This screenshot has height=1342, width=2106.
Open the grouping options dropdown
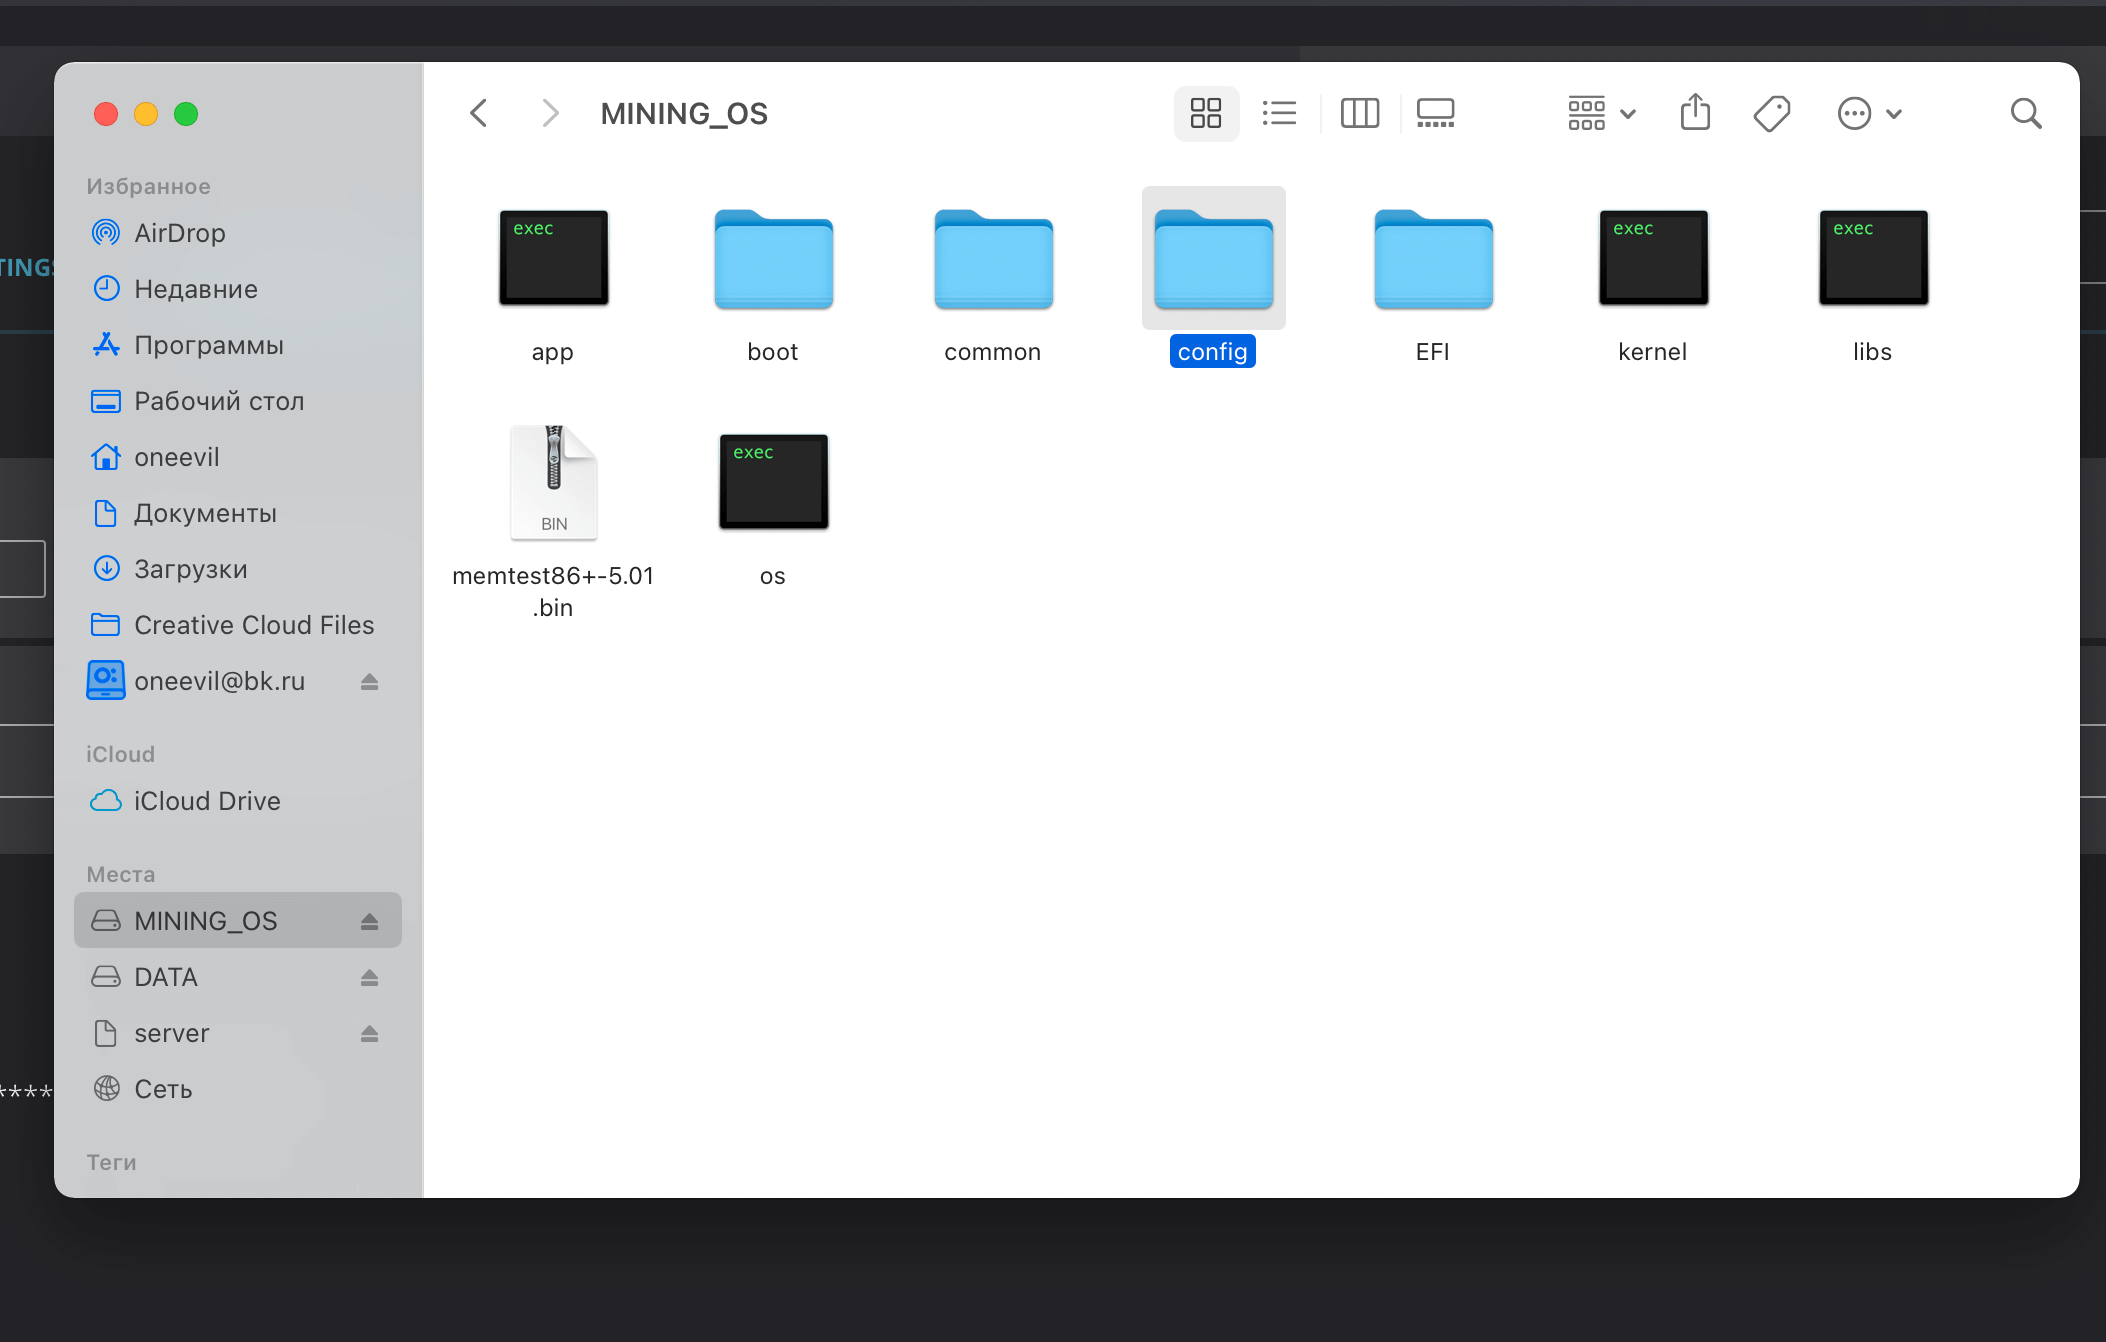1601,113
